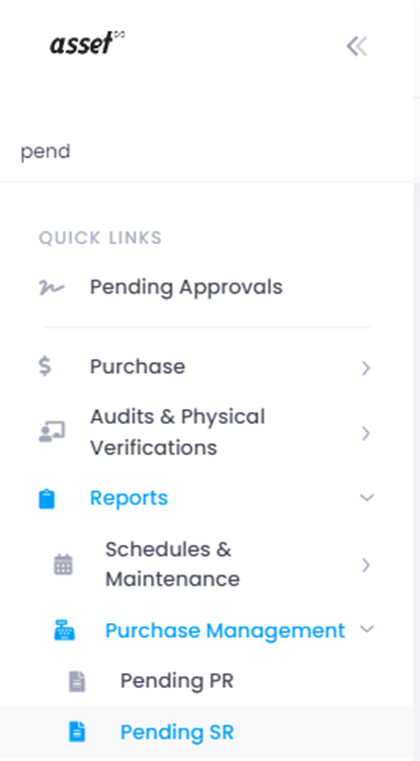Collapse sidebar with double-chevron icon
Image resolution: width=420 pixels, height=761 pixels.
(357, 47)
